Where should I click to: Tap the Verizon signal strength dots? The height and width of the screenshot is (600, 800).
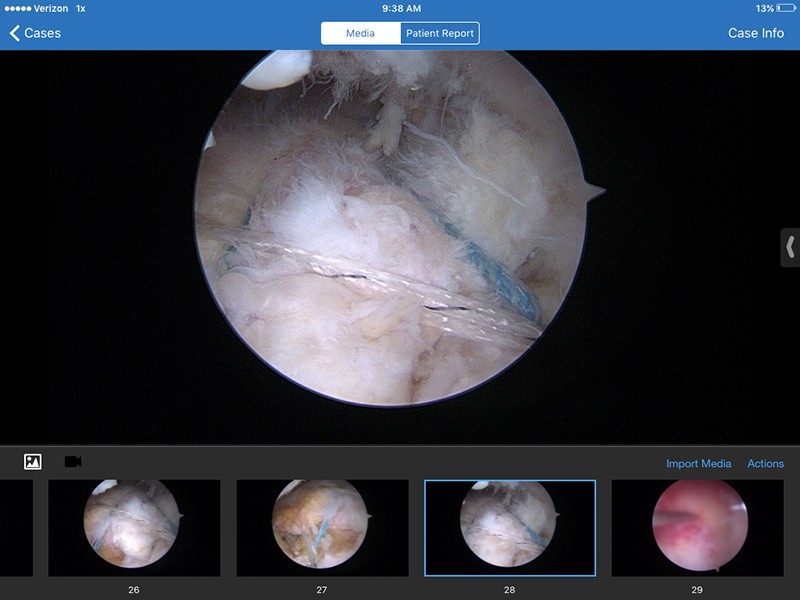point(18,8)
